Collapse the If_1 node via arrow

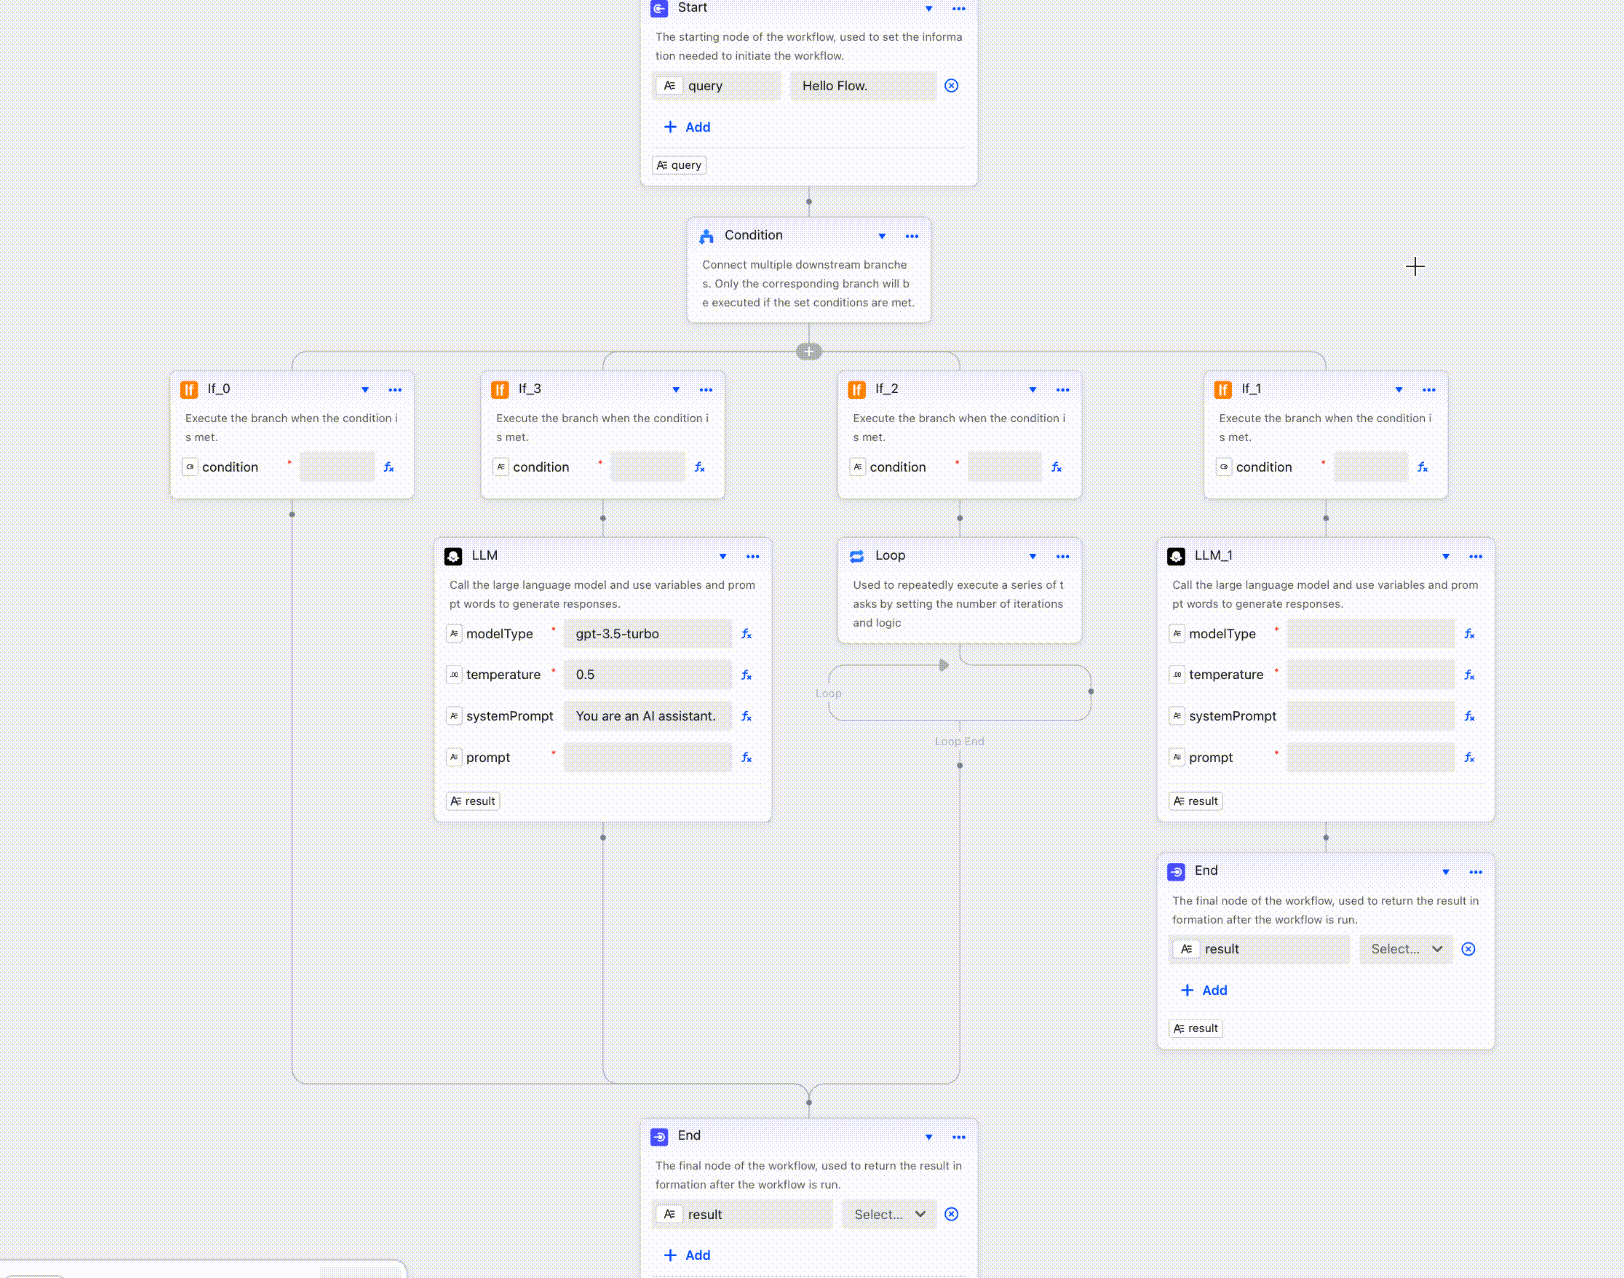pos(1398,390)
